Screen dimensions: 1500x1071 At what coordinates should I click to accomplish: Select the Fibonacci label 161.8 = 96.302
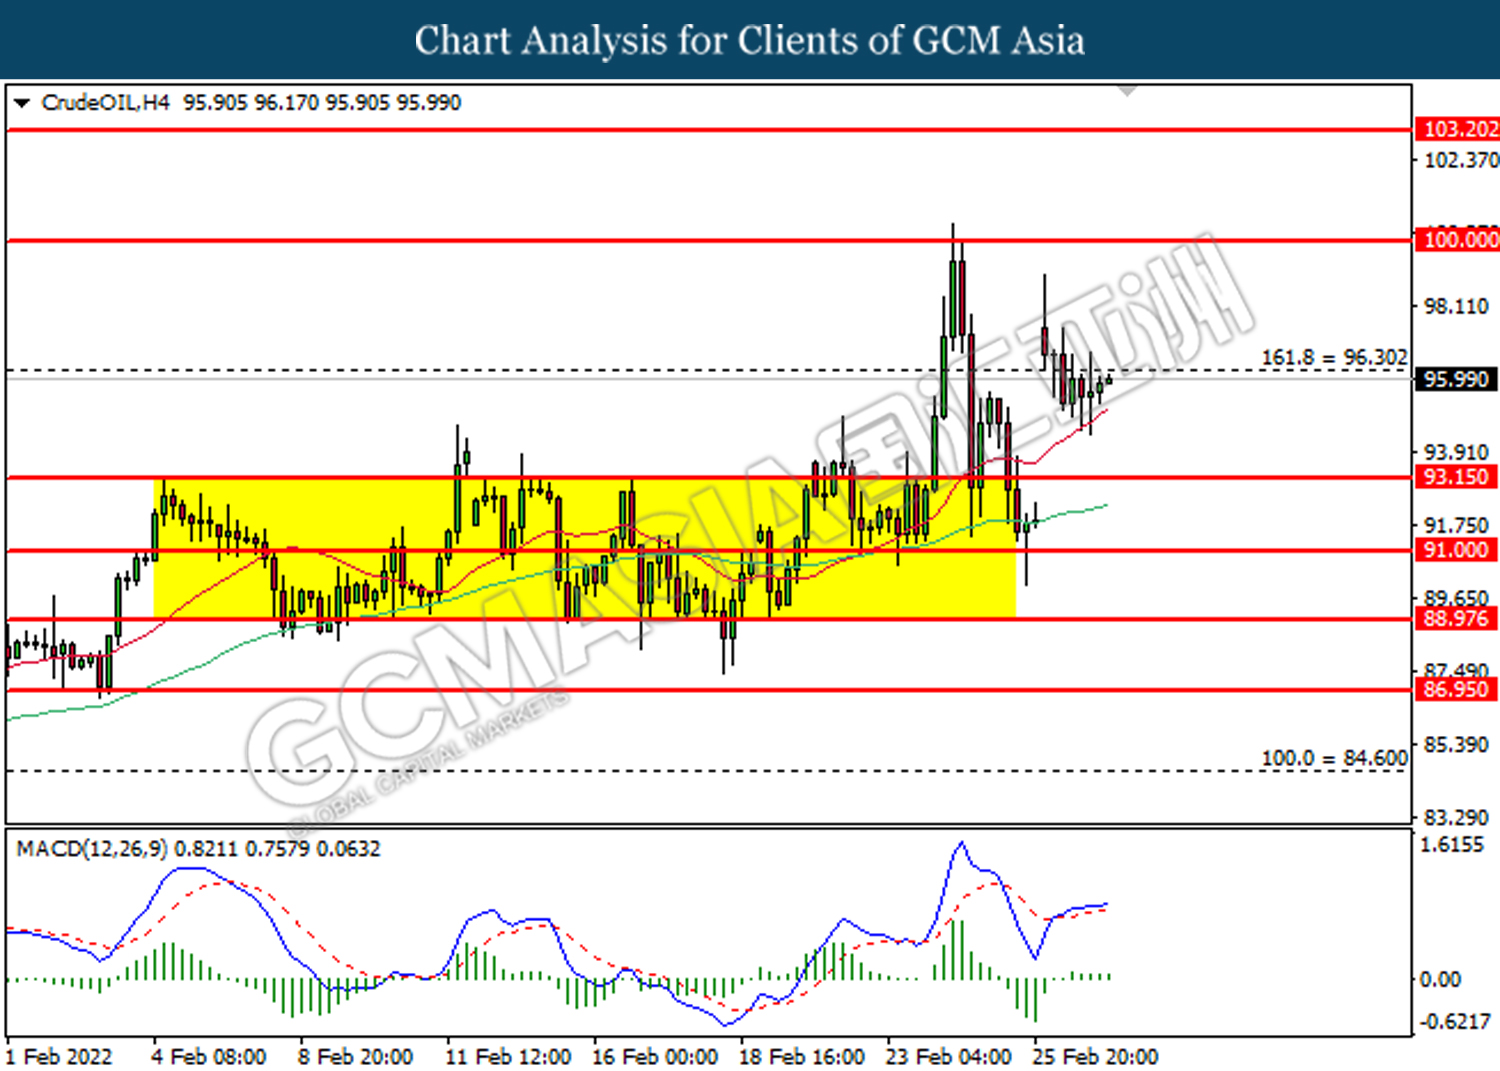[1334, 358]
